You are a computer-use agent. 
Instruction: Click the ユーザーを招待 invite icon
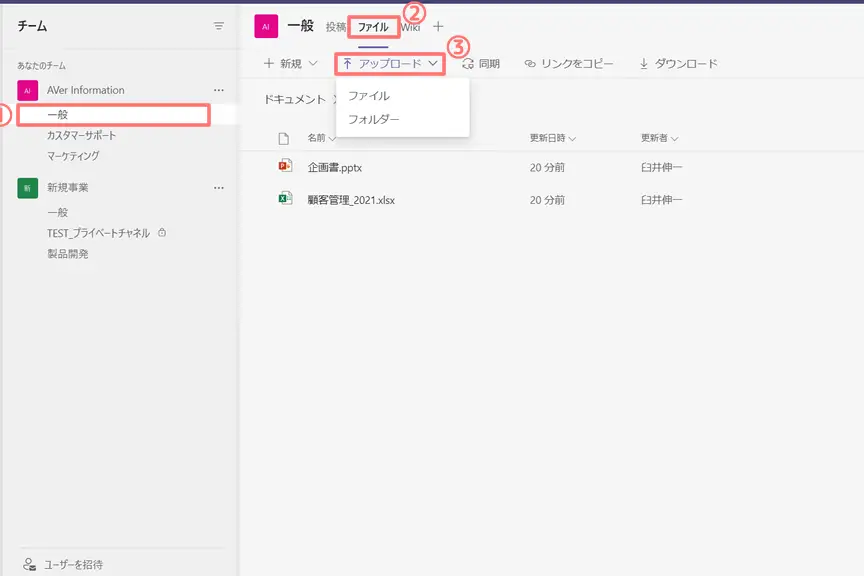(28, 562)
